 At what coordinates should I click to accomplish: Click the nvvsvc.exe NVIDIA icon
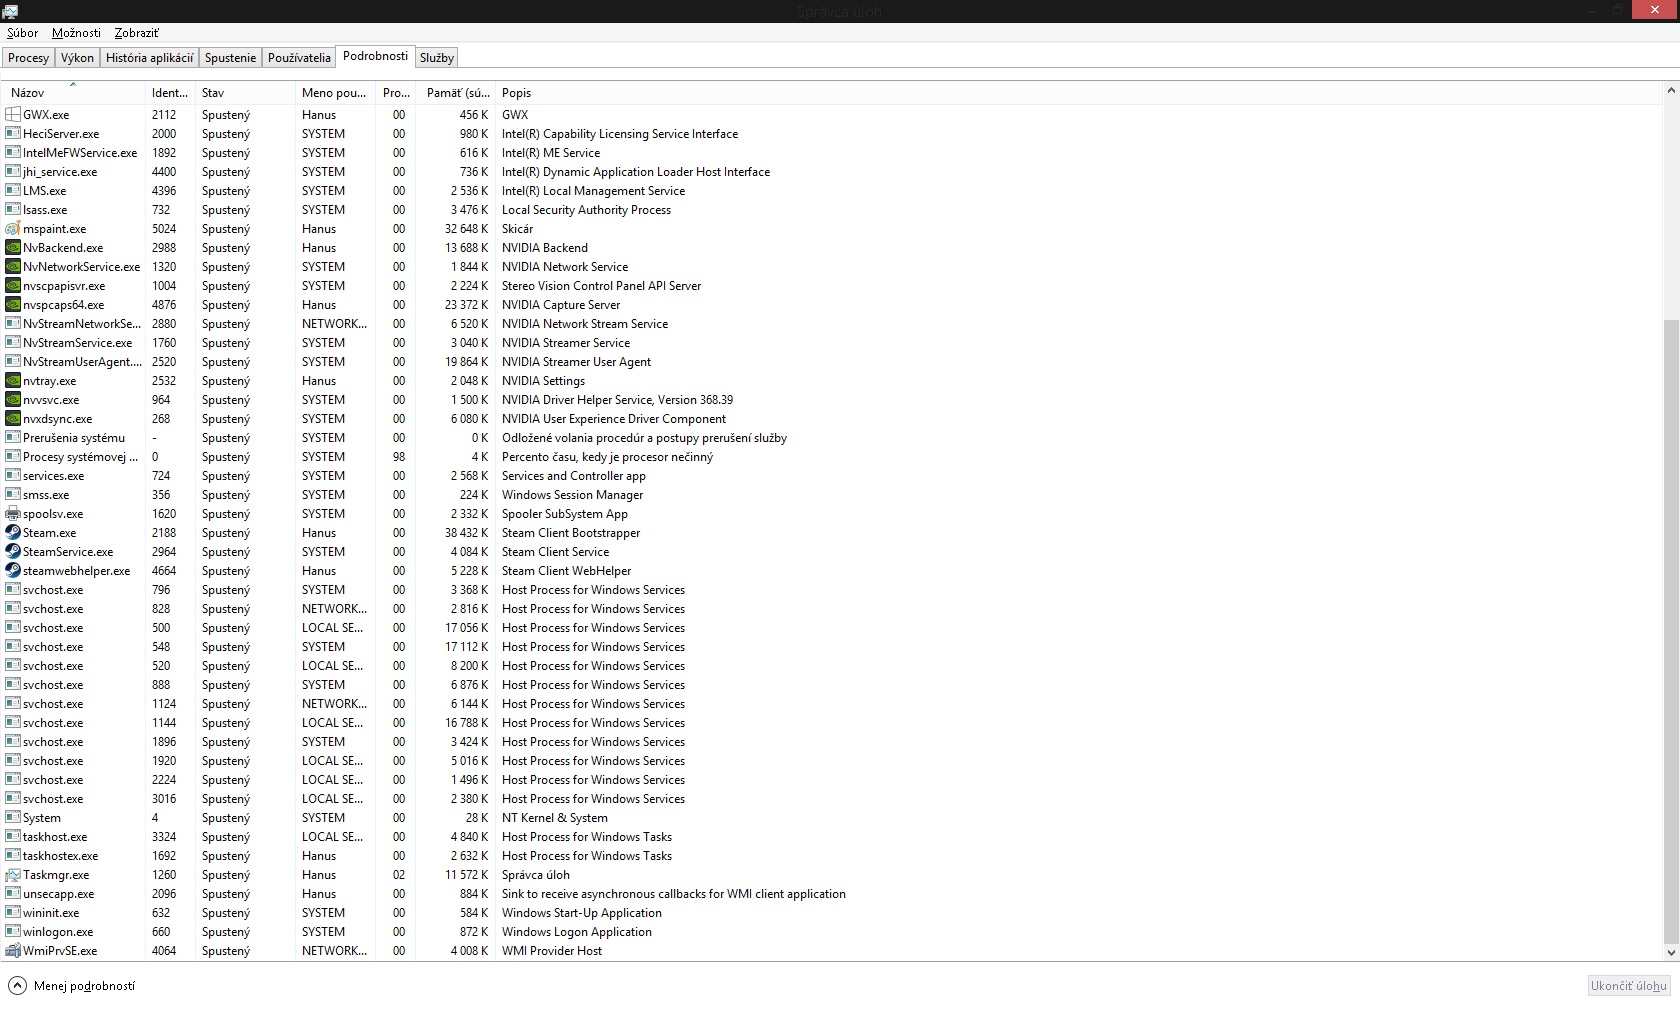click(x=13, y=400)
